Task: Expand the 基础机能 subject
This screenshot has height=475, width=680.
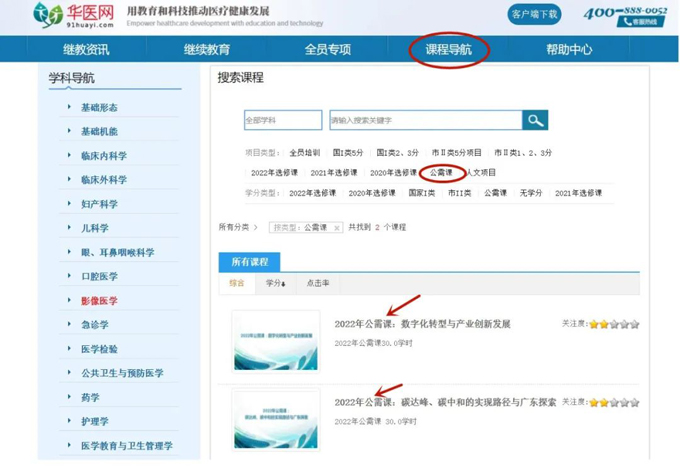Action: pos(99,131)
